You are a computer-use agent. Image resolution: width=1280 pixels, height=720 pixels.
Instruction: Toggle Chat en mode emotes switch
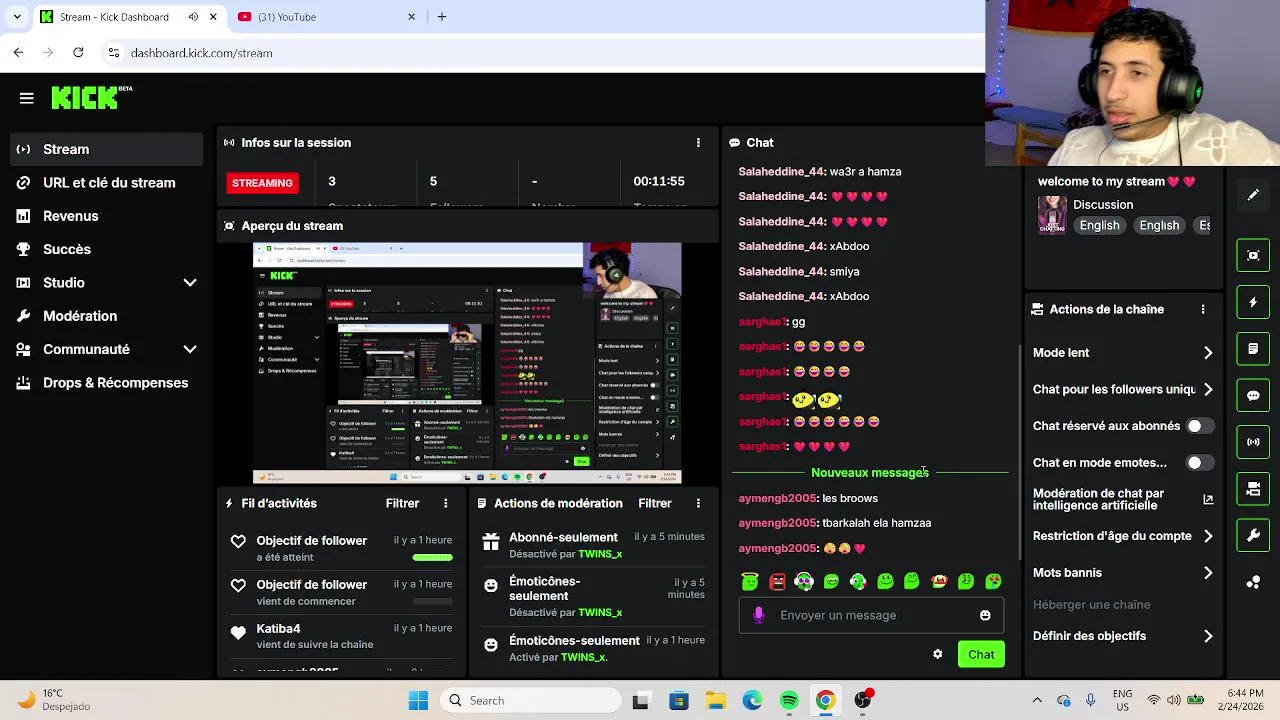(x=1200, y=463)
